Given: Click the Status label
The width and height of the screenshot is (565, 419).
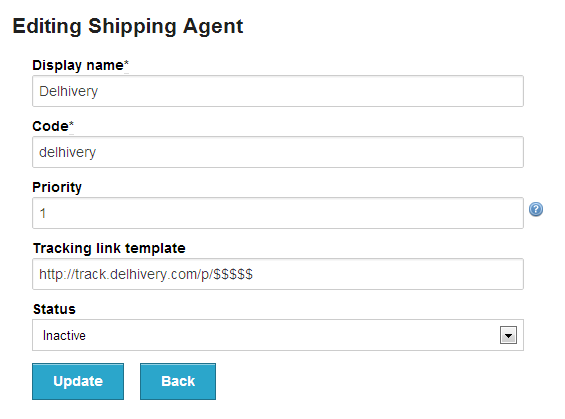Looking at the screenshot, I should 54,309.
